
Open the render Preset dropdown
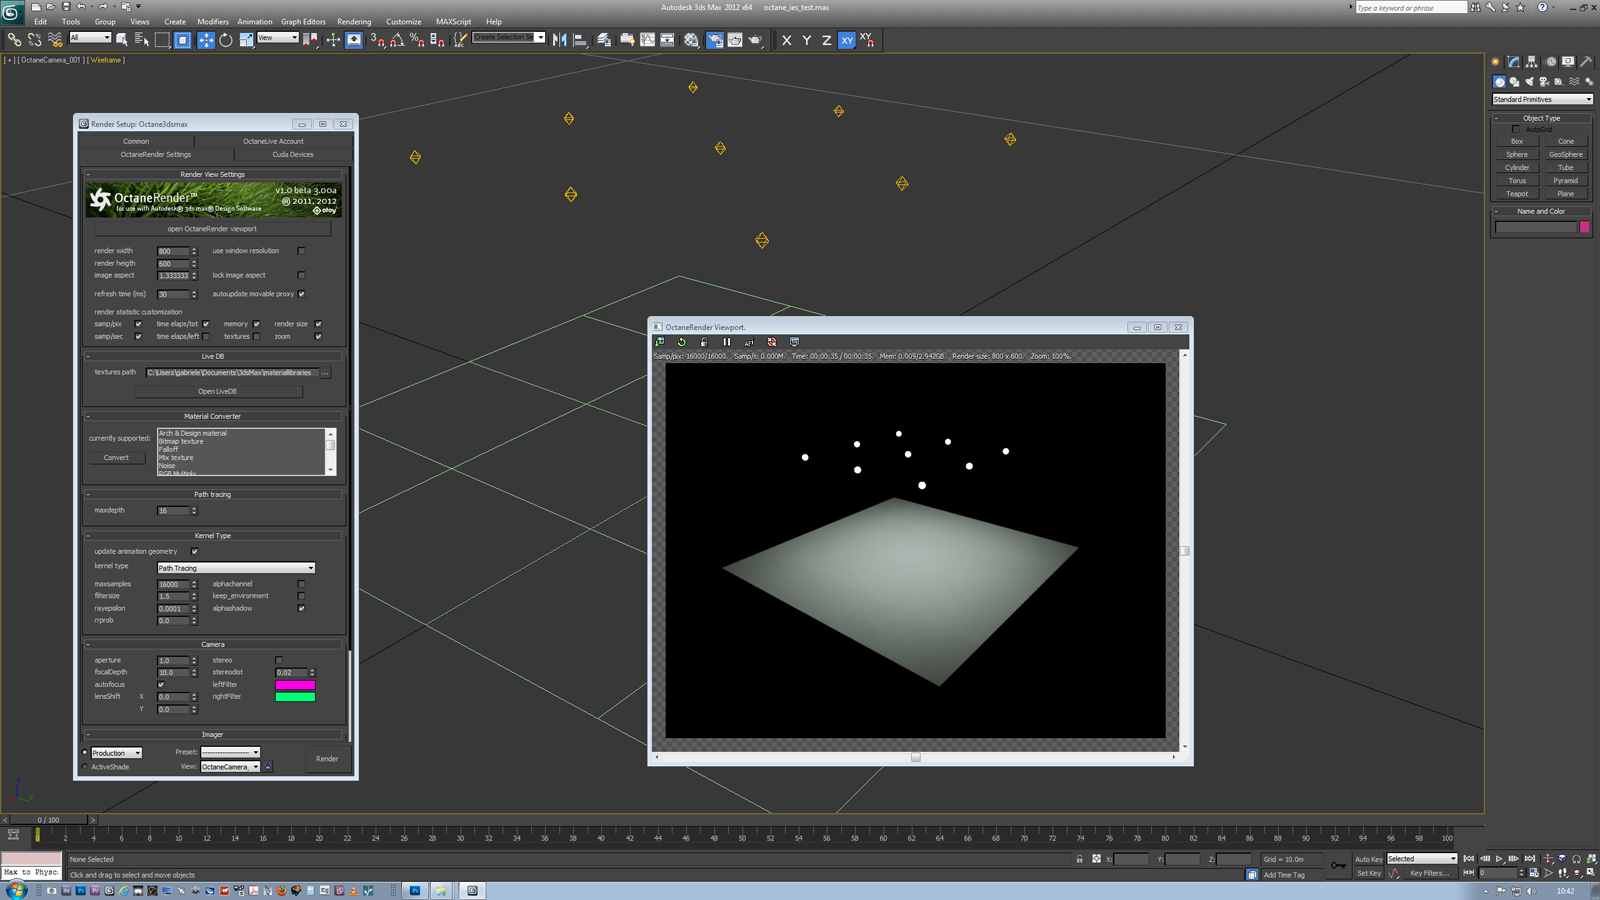(x=230, y=753)
